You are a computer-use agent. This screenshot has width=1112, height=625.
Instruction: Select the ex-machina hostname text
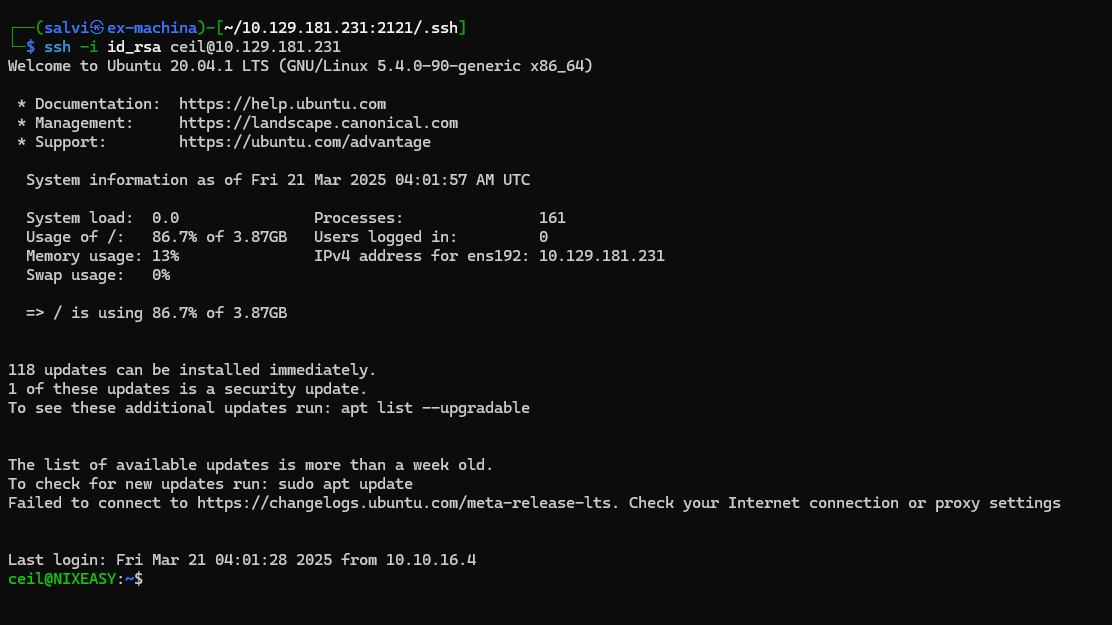click(x=152, y=28)
